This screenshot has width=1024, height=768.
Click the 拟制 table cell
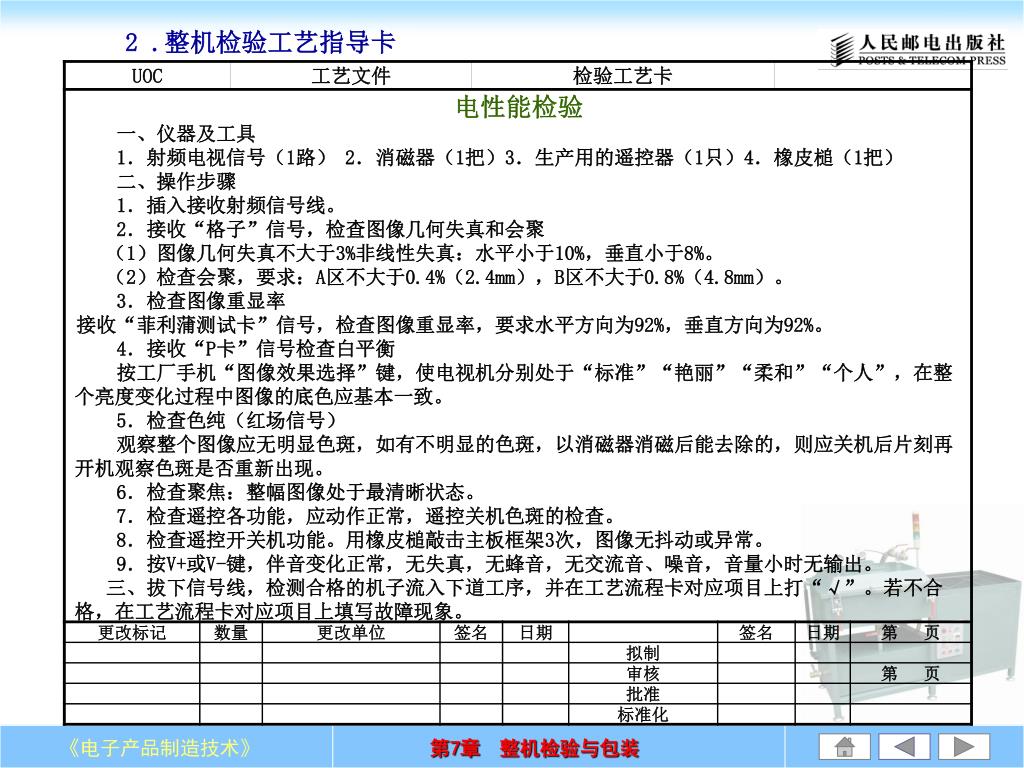coord(643,653)
